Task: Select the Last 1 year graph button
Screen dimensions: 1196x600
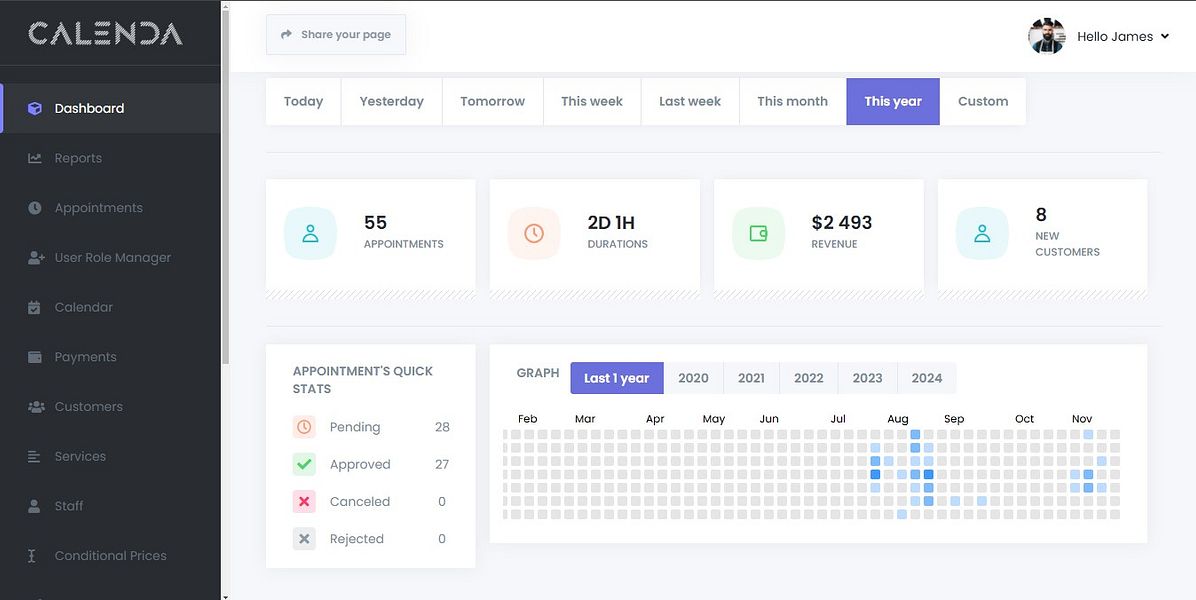Action: click(x=616, y=378)
